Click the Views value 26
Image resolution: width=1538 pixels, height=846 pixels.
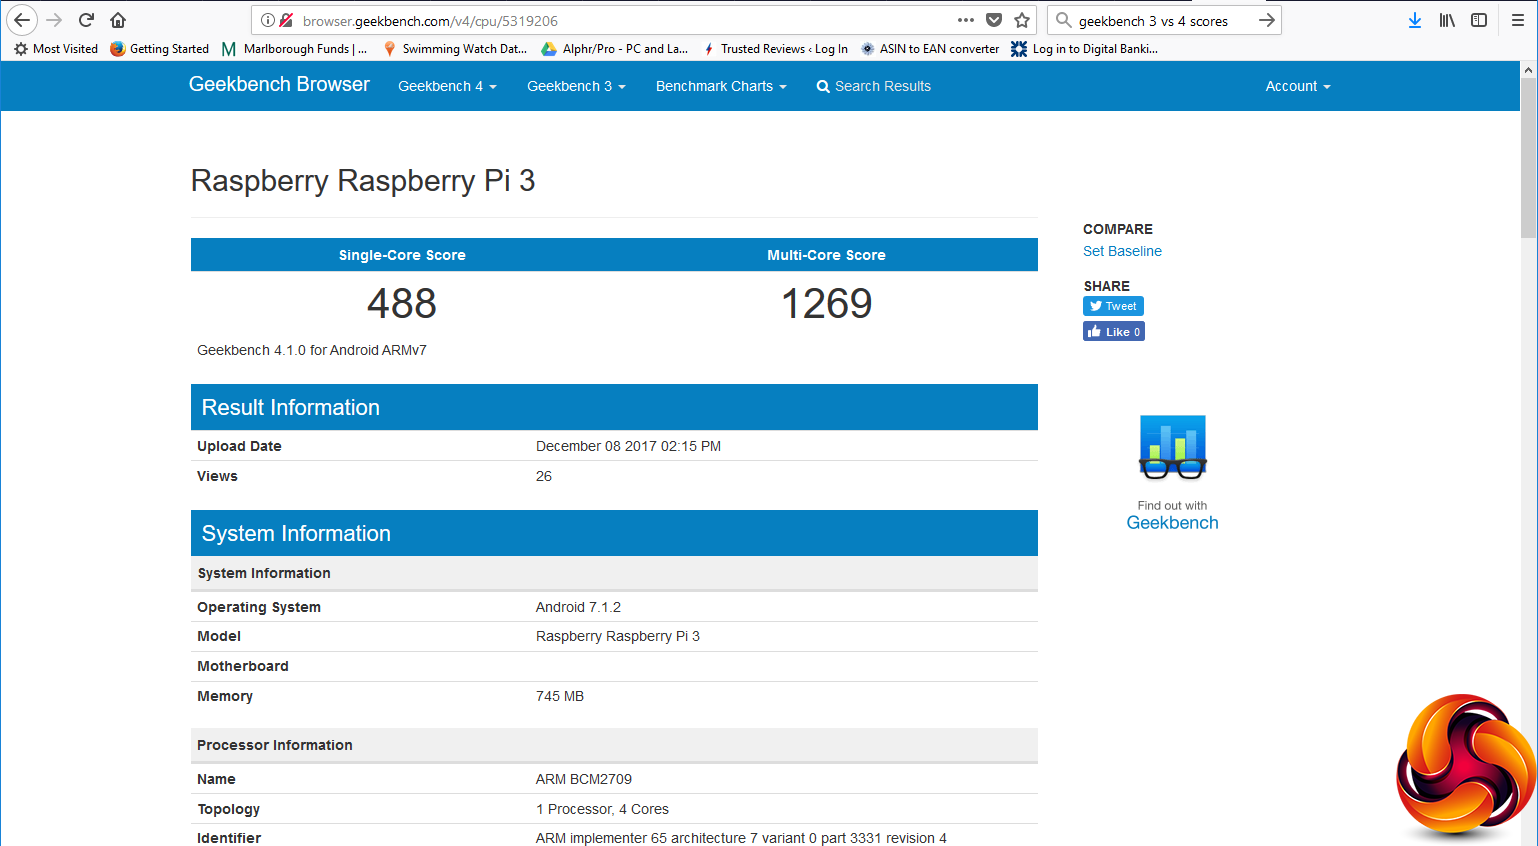[x=544, y=476]
